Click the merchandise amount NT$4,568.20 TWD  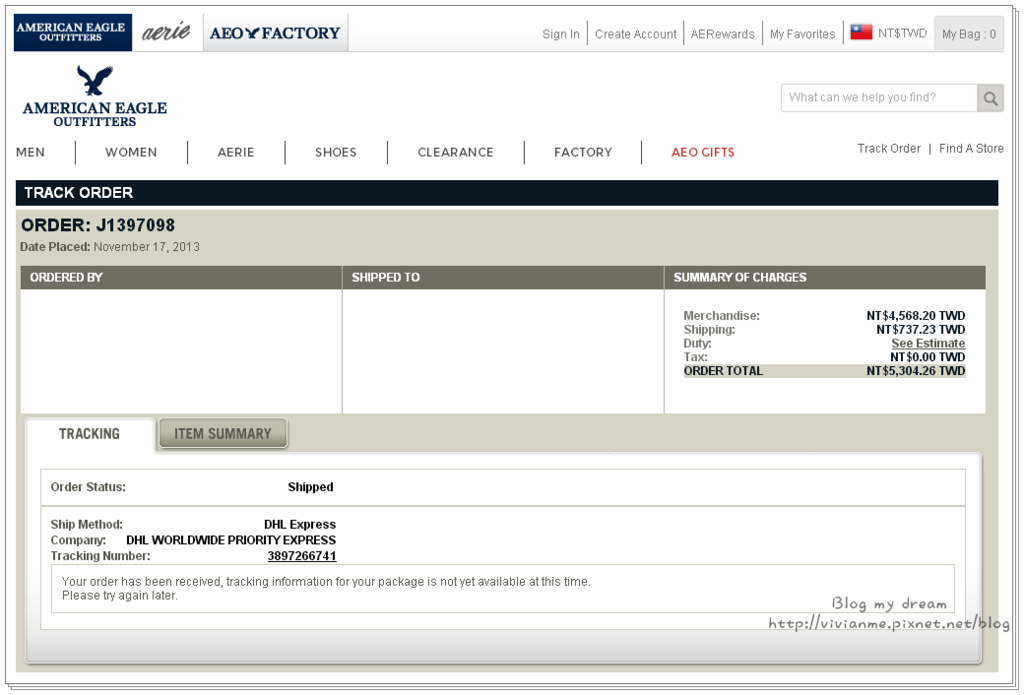(916, 315)
